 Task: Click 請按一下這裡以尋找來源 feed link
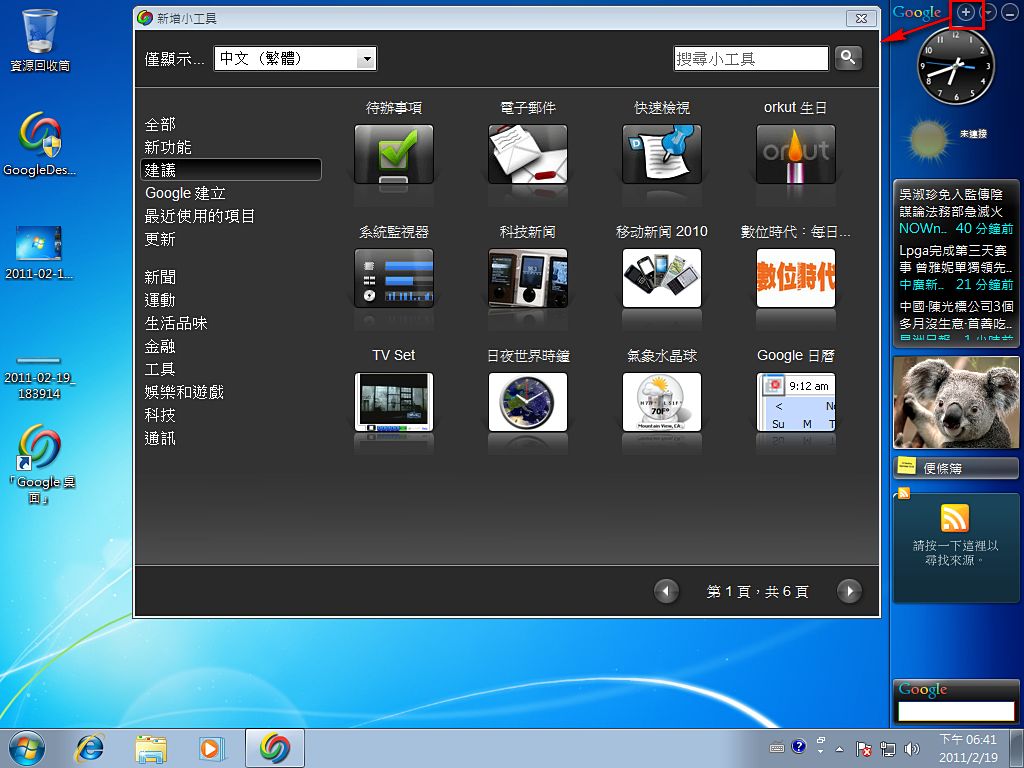tap(955, 552)
